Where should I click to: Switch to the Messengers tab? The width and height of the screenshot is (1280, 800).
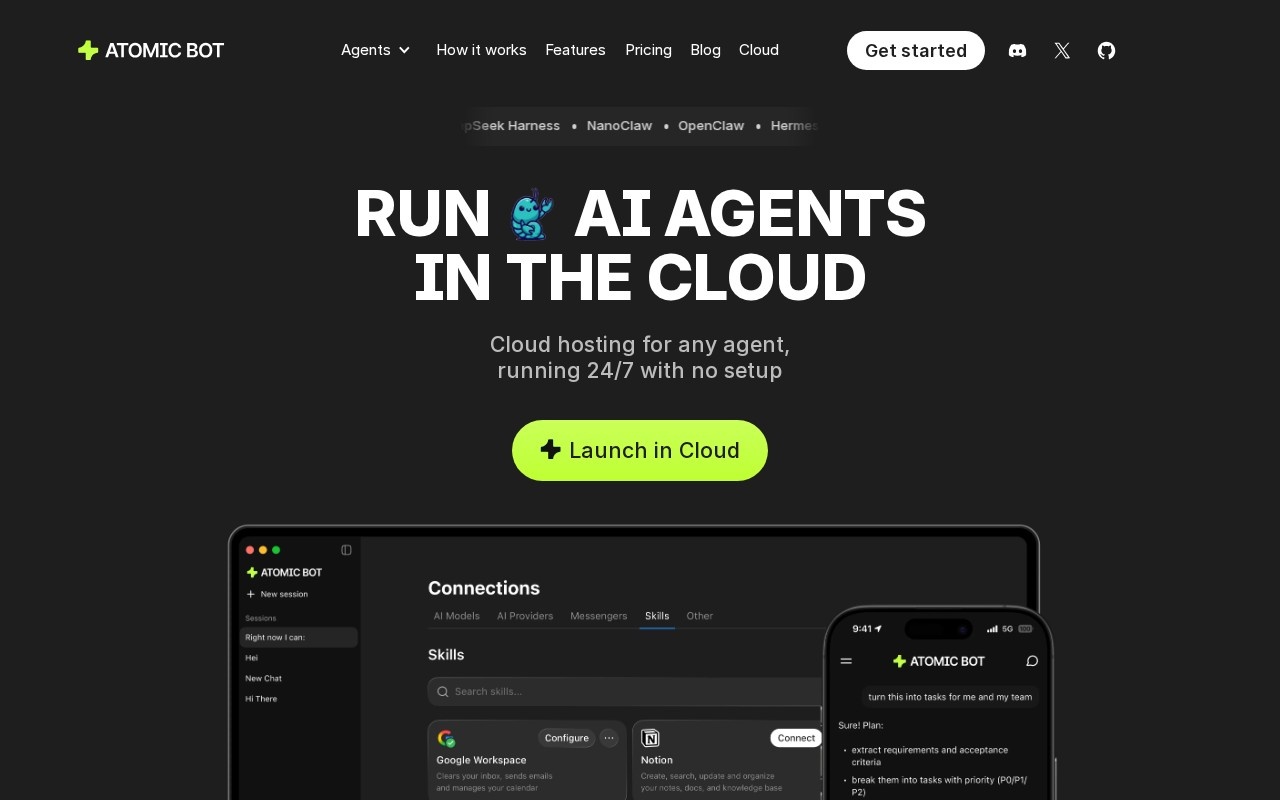(x=599, y=616)
